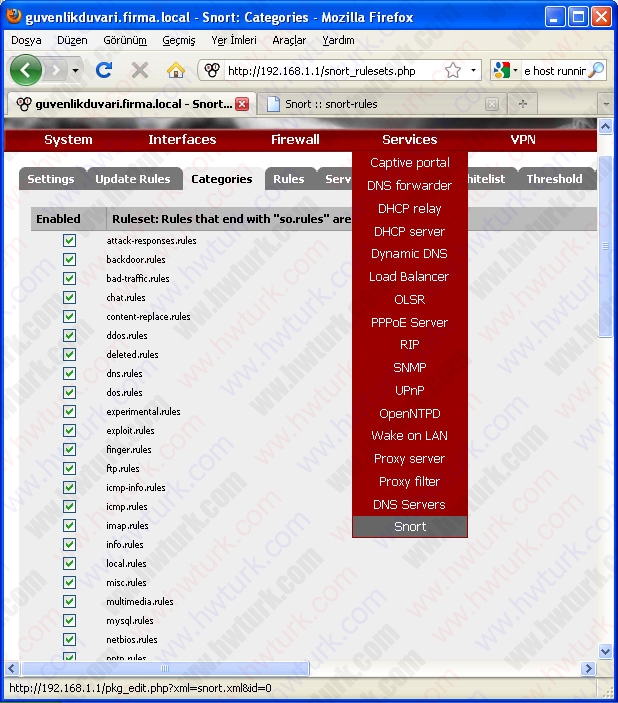618x703 pixels.
Task: Switch to the Snort Settings tab
Action: pos(51,179)
